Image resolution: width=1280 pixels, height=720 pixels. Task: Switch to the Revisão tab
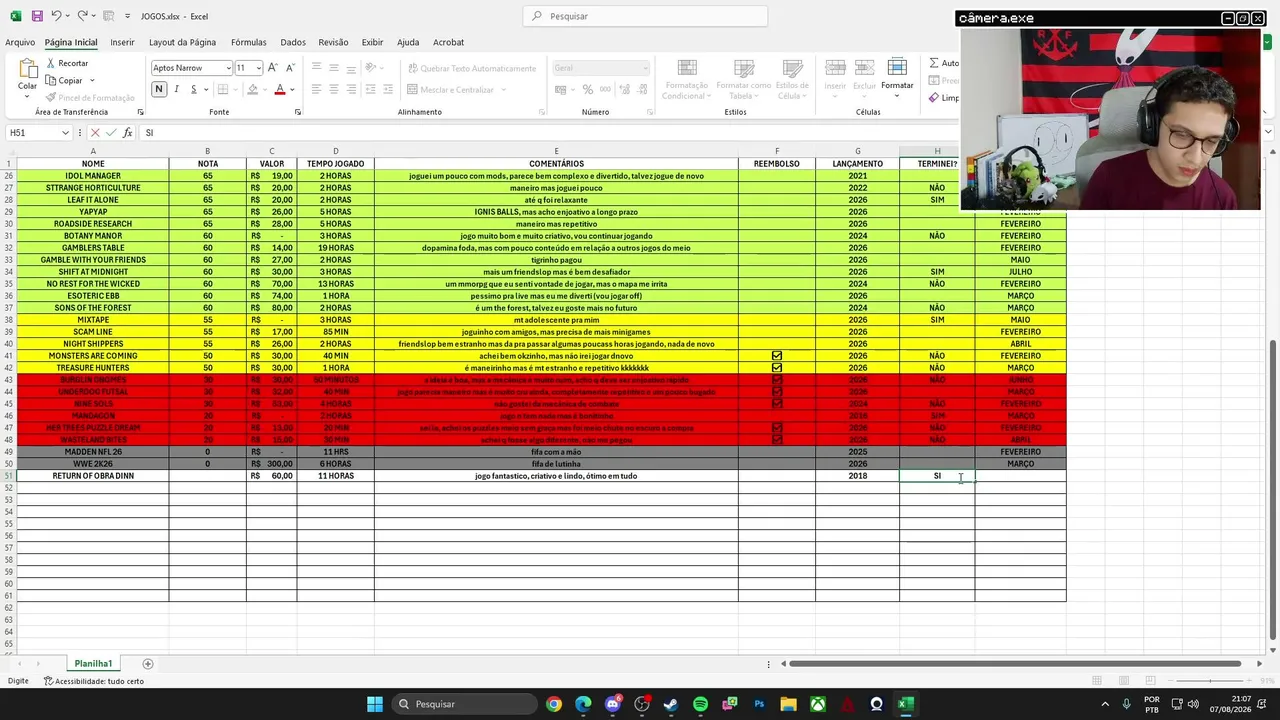tap(333, 42)
